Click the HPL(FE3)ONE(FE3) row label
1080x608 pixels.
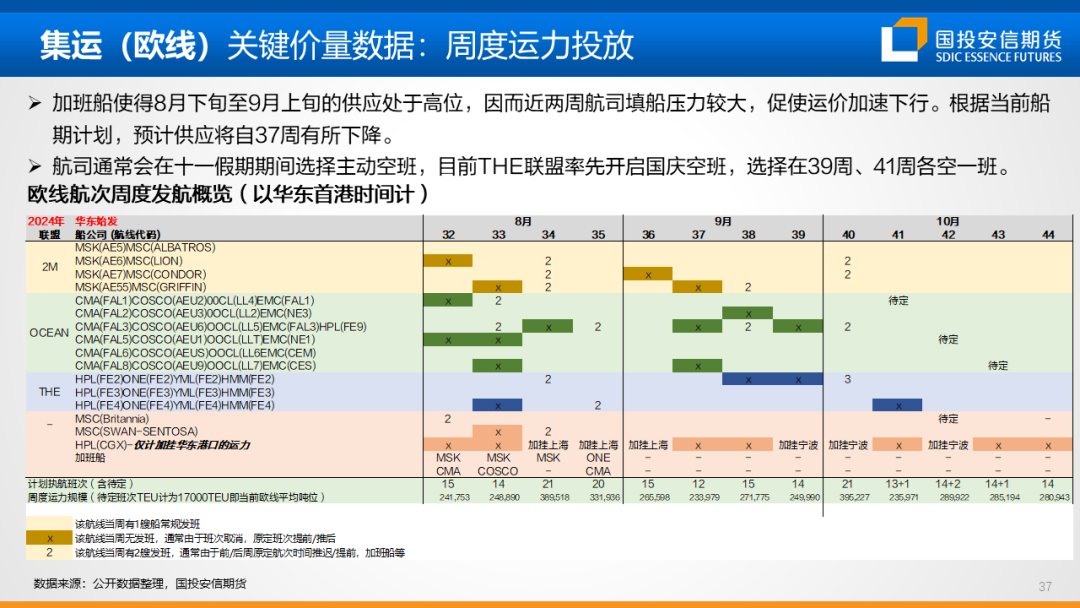coord(175,392)
